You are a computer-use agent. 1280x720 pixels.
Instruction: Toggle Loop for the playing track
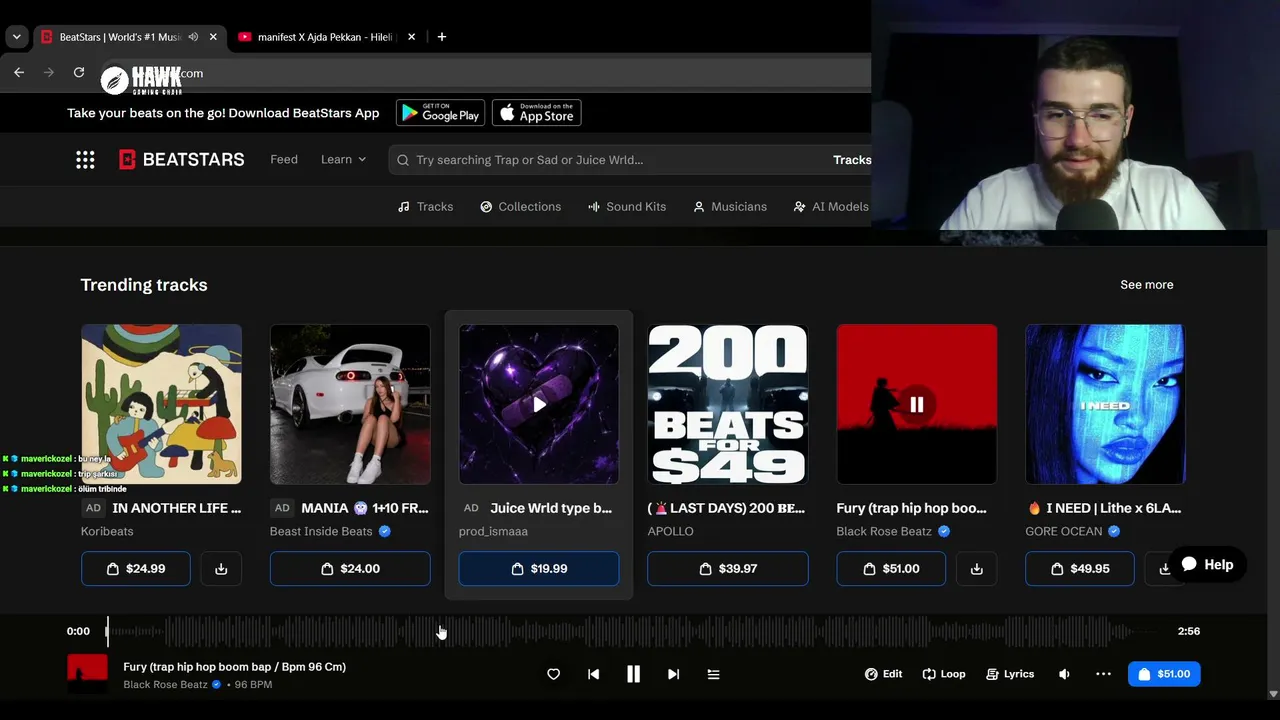tap(944, 674)
